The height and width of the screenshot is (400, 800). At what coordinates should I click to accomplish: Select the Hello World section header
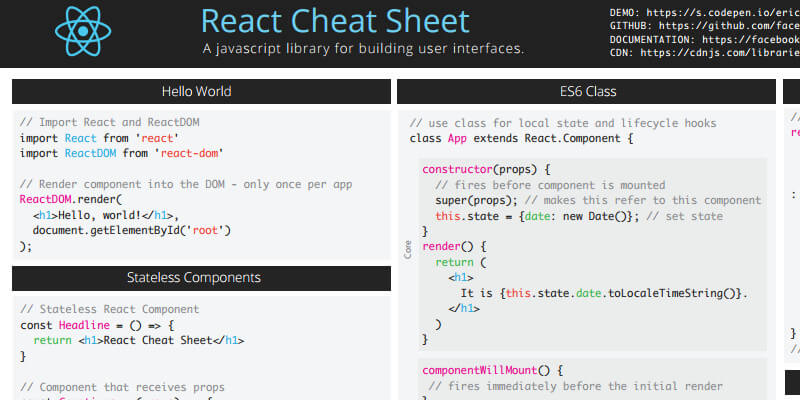(x=200, y=92)
